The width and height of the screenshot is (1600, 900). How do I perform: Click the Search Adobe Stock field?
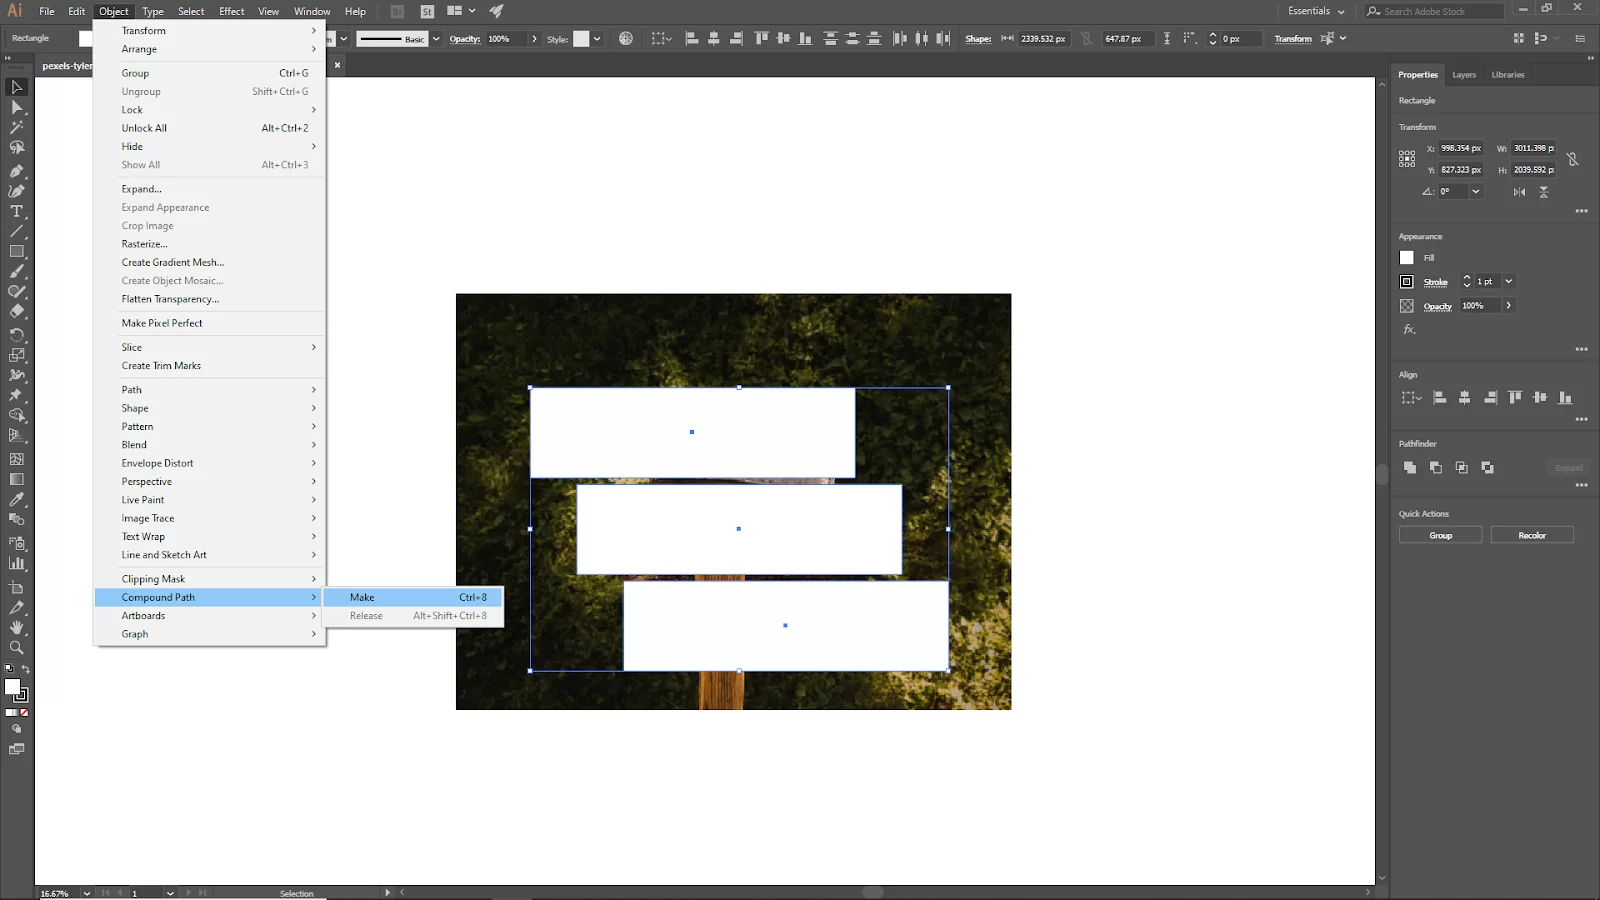pos(1435,11)
